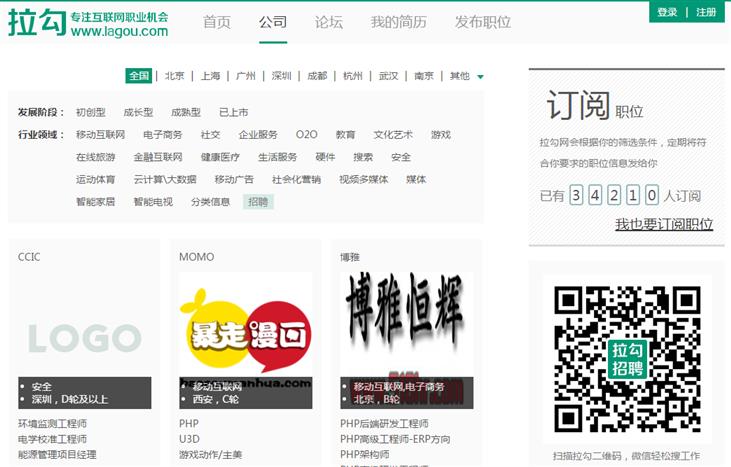Select the 生活服务 industry filter
Viewport: 731px width, 467px height.
click(277, 157)
